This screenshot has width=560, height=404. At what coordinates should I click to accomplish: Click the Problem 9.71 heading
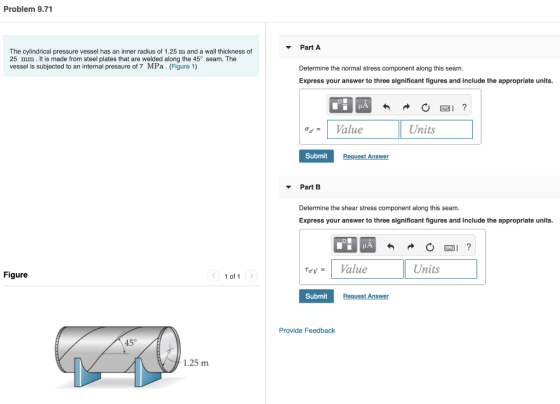(x=28, y=9)
